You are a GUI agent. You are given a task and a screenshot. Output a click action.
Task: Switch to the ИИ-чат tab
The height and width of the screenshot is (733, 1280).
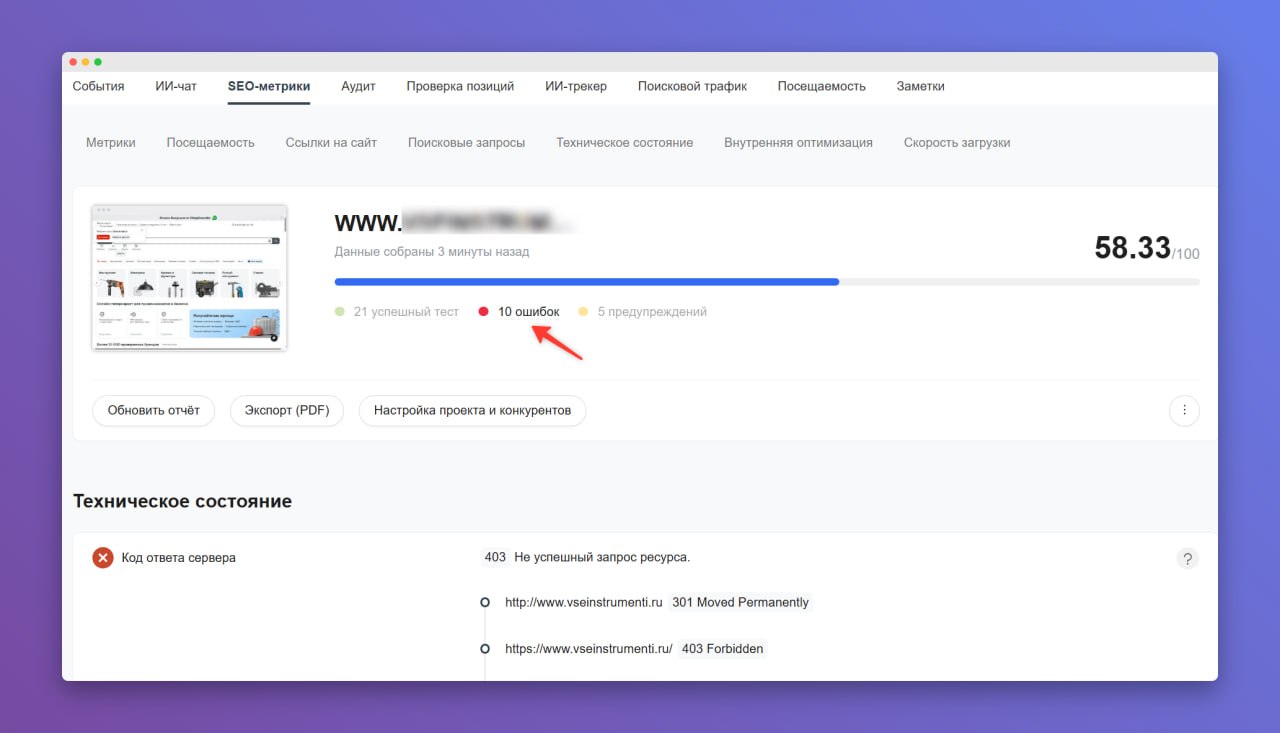coord(176,86)
